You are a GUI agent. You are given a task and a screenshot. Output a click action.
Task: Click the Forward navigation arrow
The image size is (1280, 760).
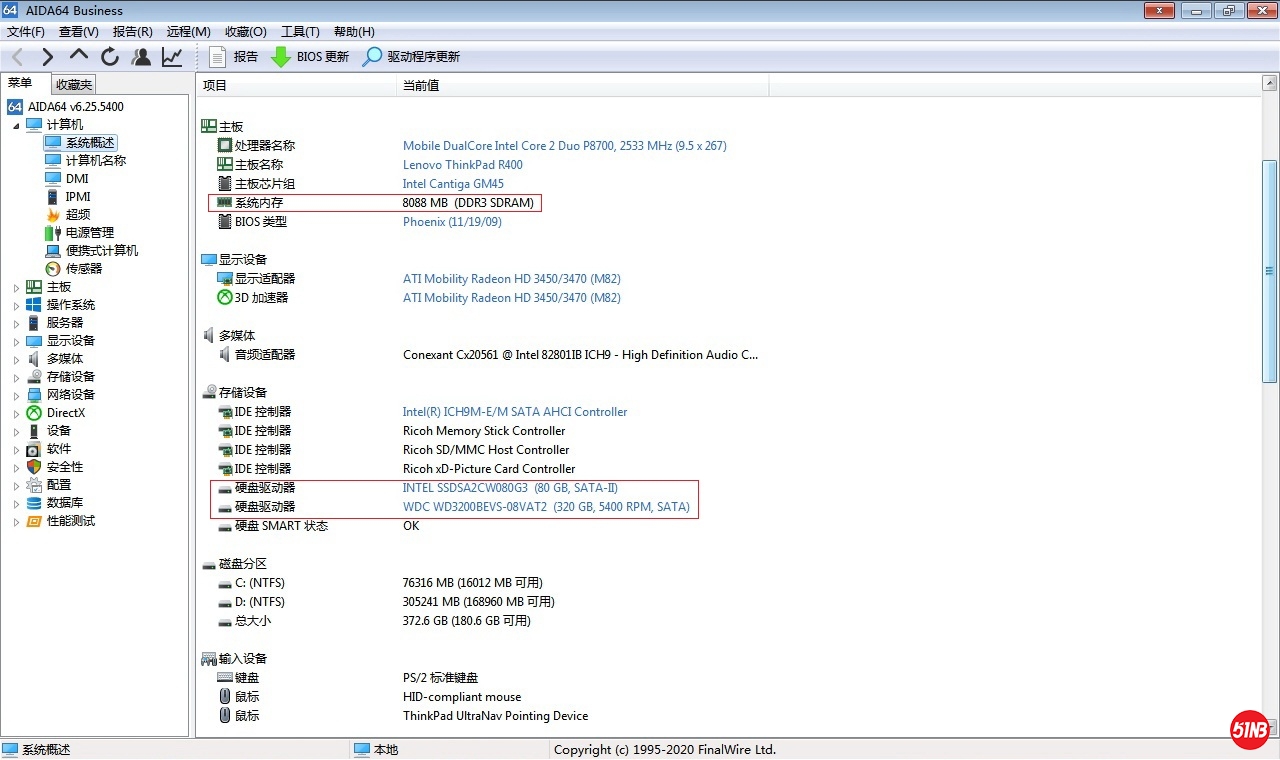coord(47,57)
